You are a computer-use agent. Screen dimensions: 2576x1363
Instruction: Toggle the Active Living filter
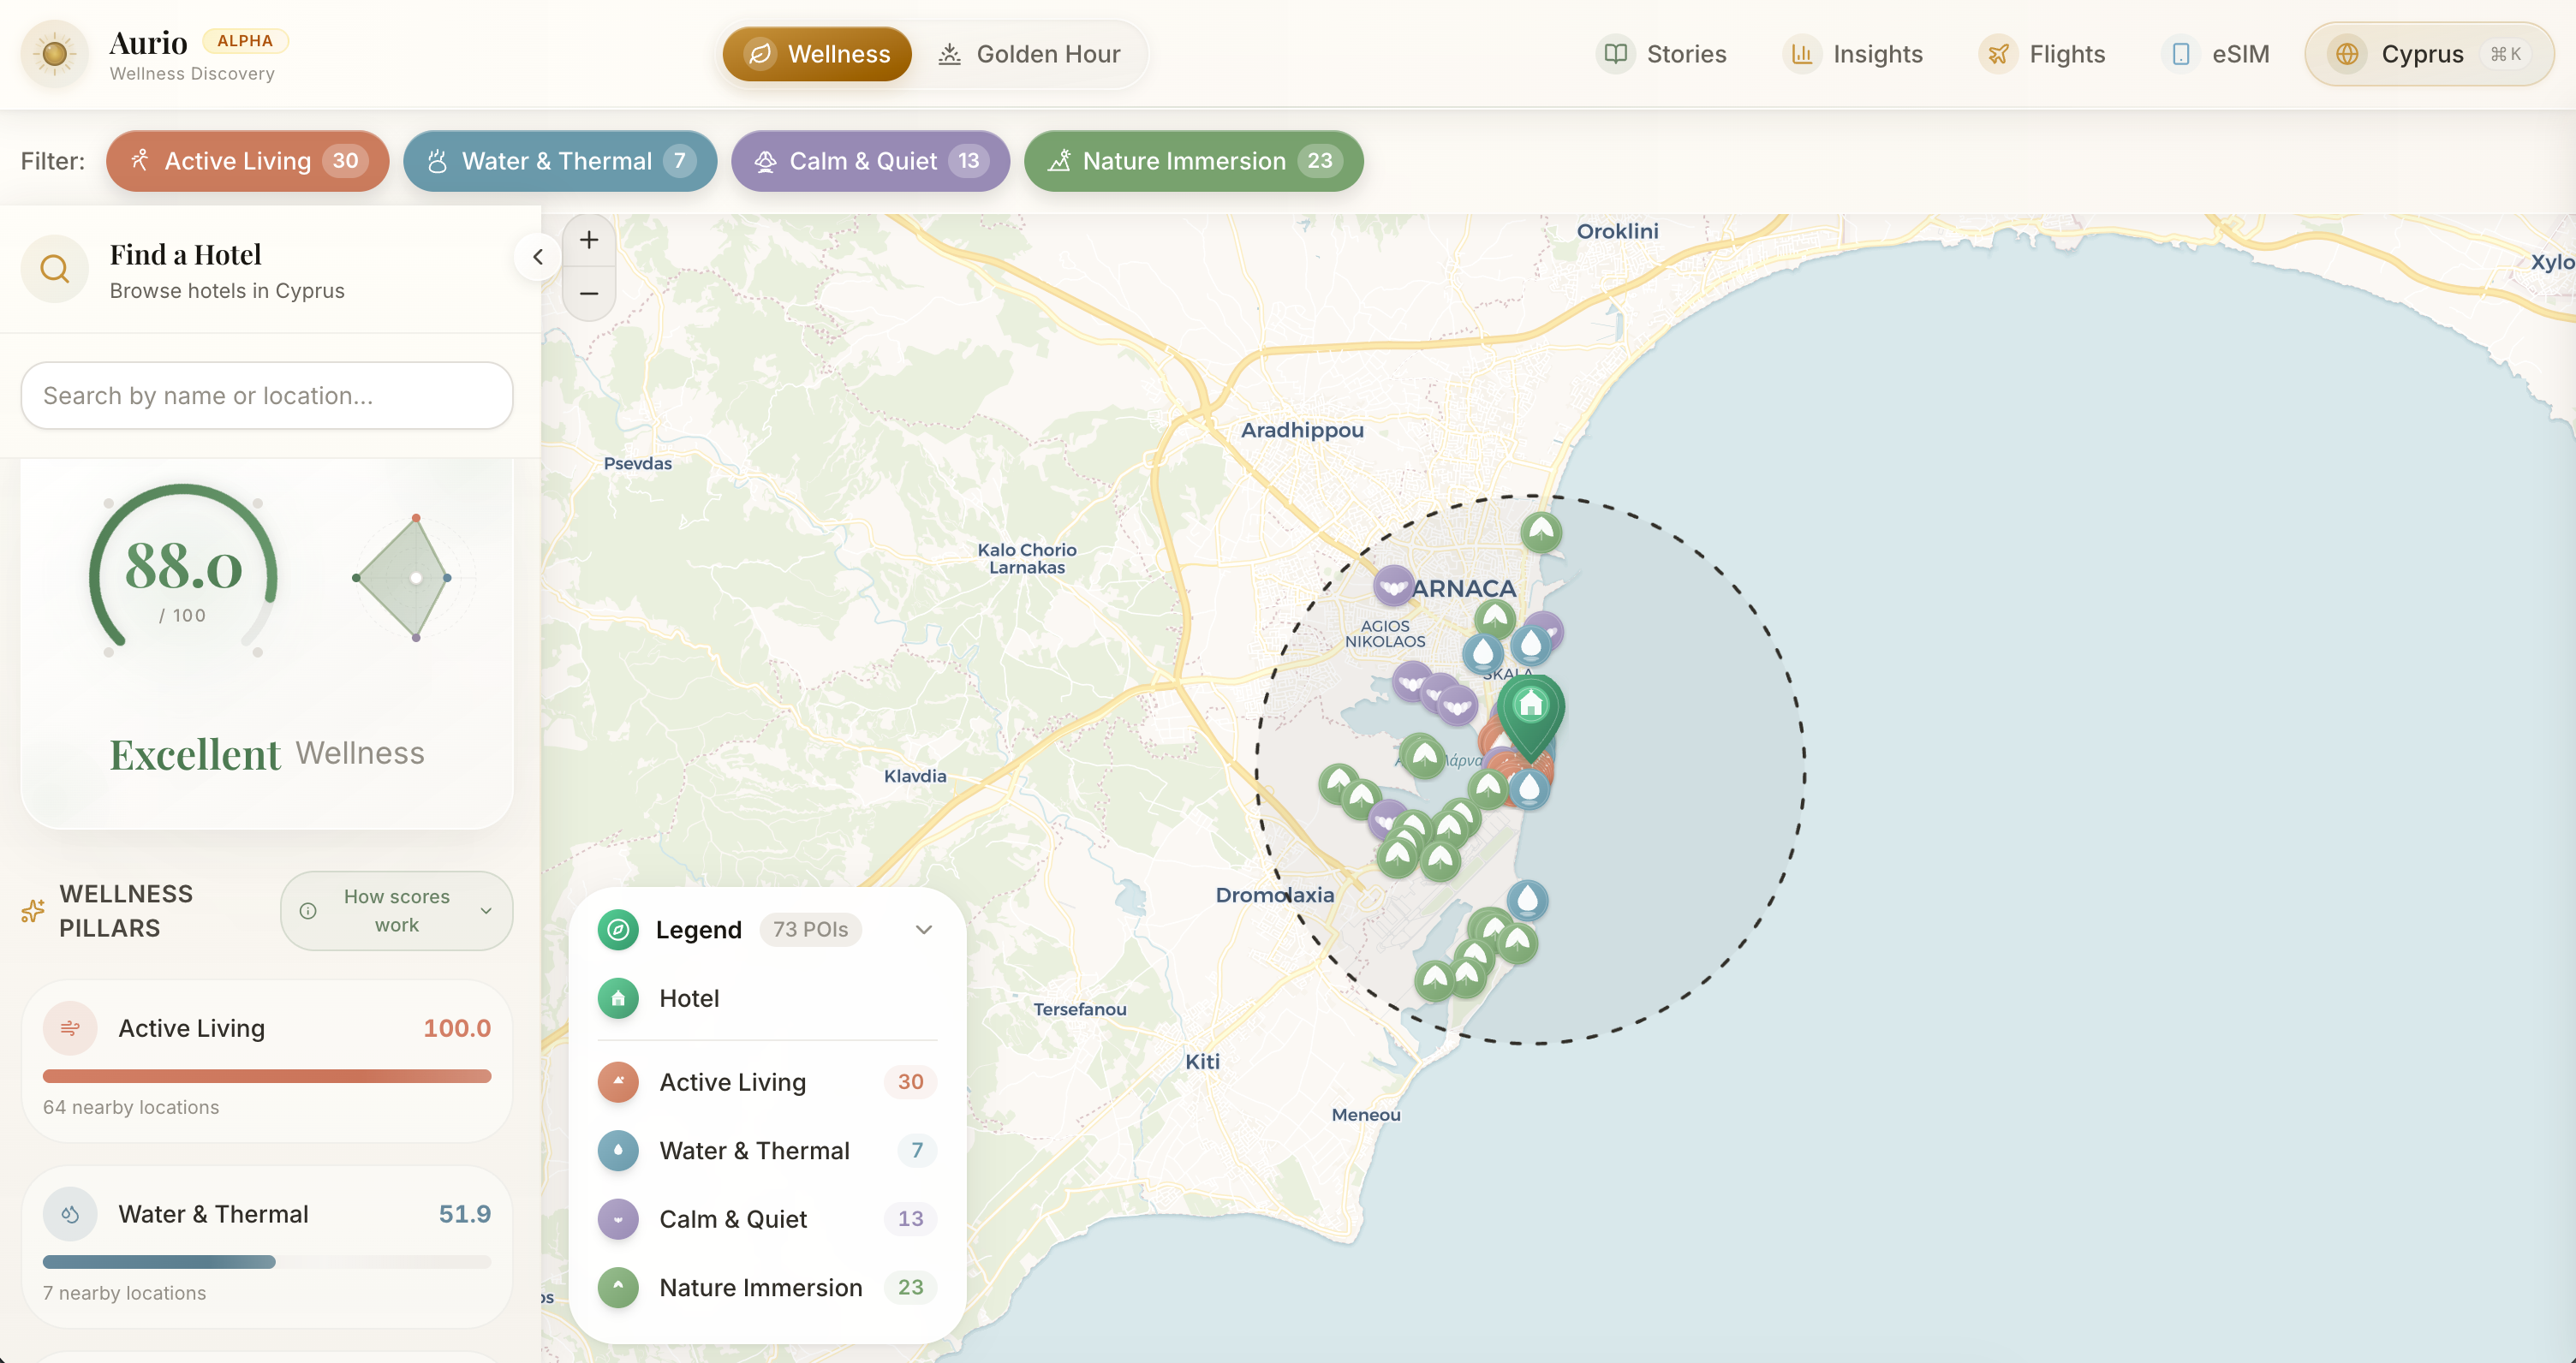(x=247, y=161)
